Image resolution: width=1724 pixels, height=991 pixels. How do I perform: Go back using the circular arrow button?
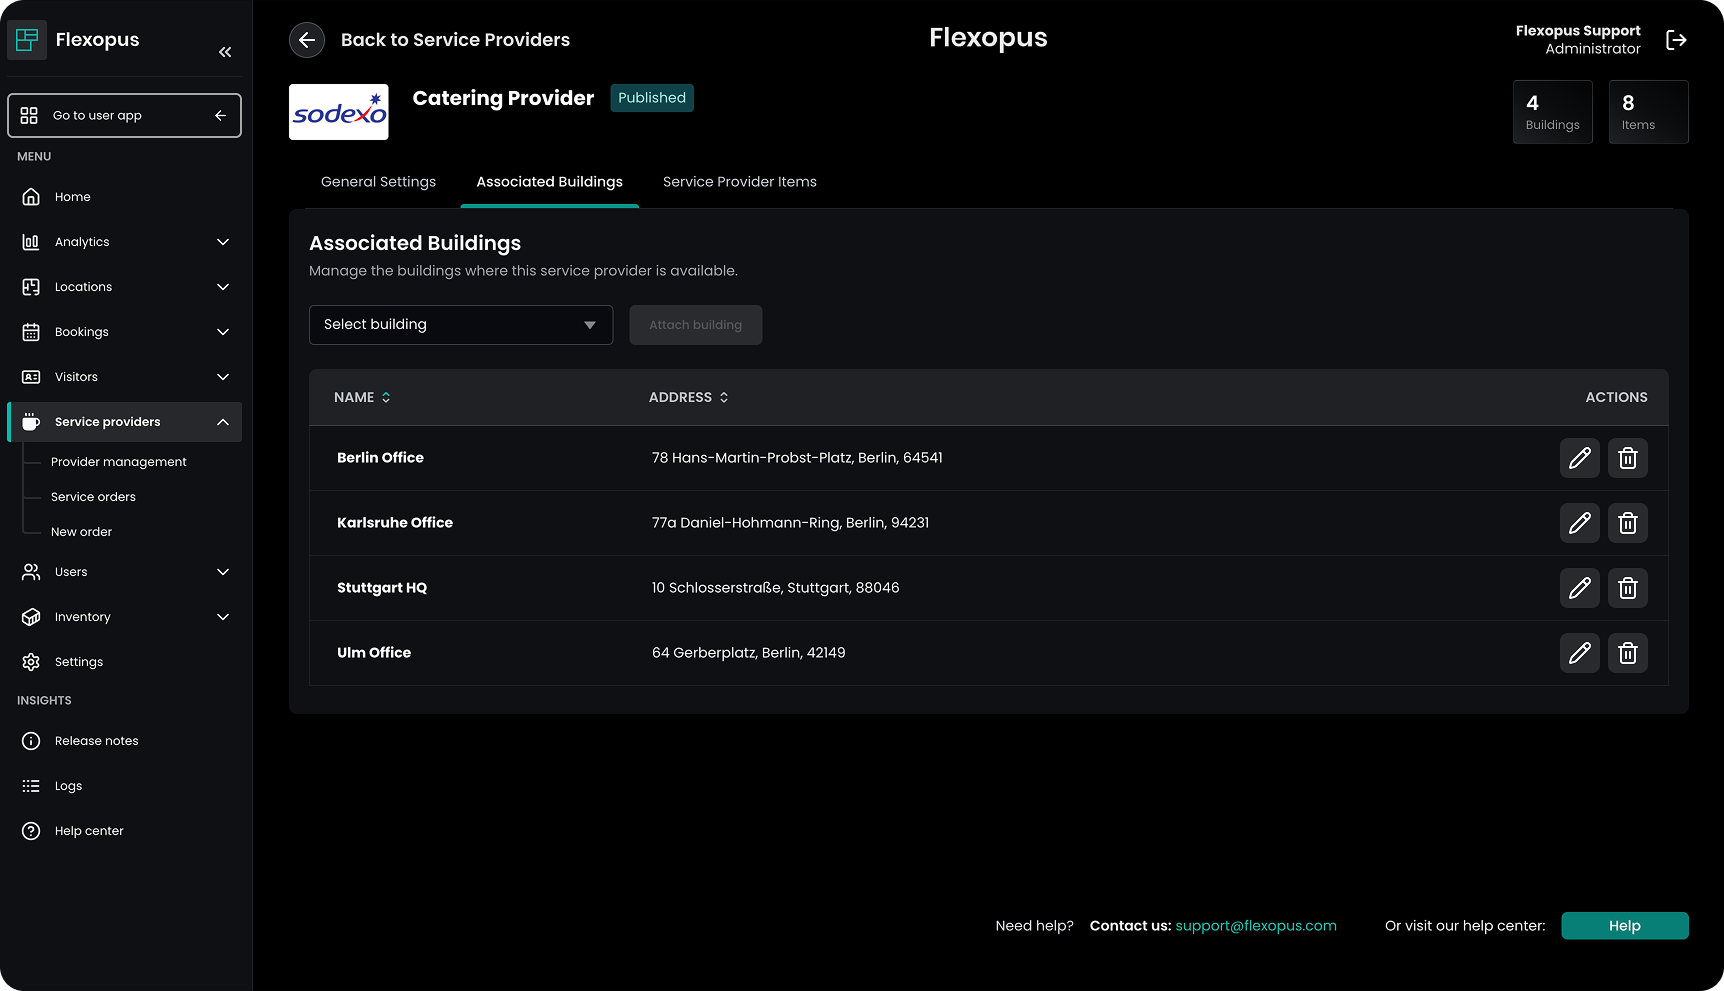307,40
